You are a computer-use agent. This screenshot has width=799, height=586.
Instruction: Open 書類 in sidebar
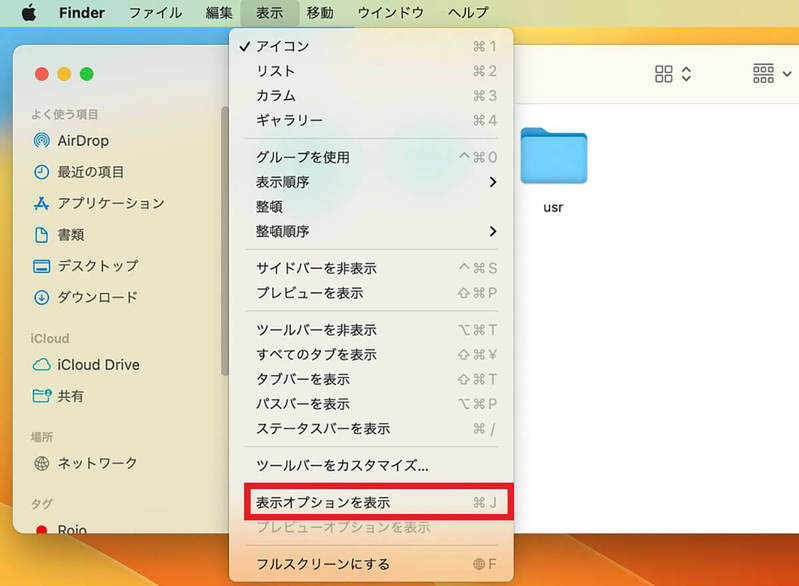[59, 235]
